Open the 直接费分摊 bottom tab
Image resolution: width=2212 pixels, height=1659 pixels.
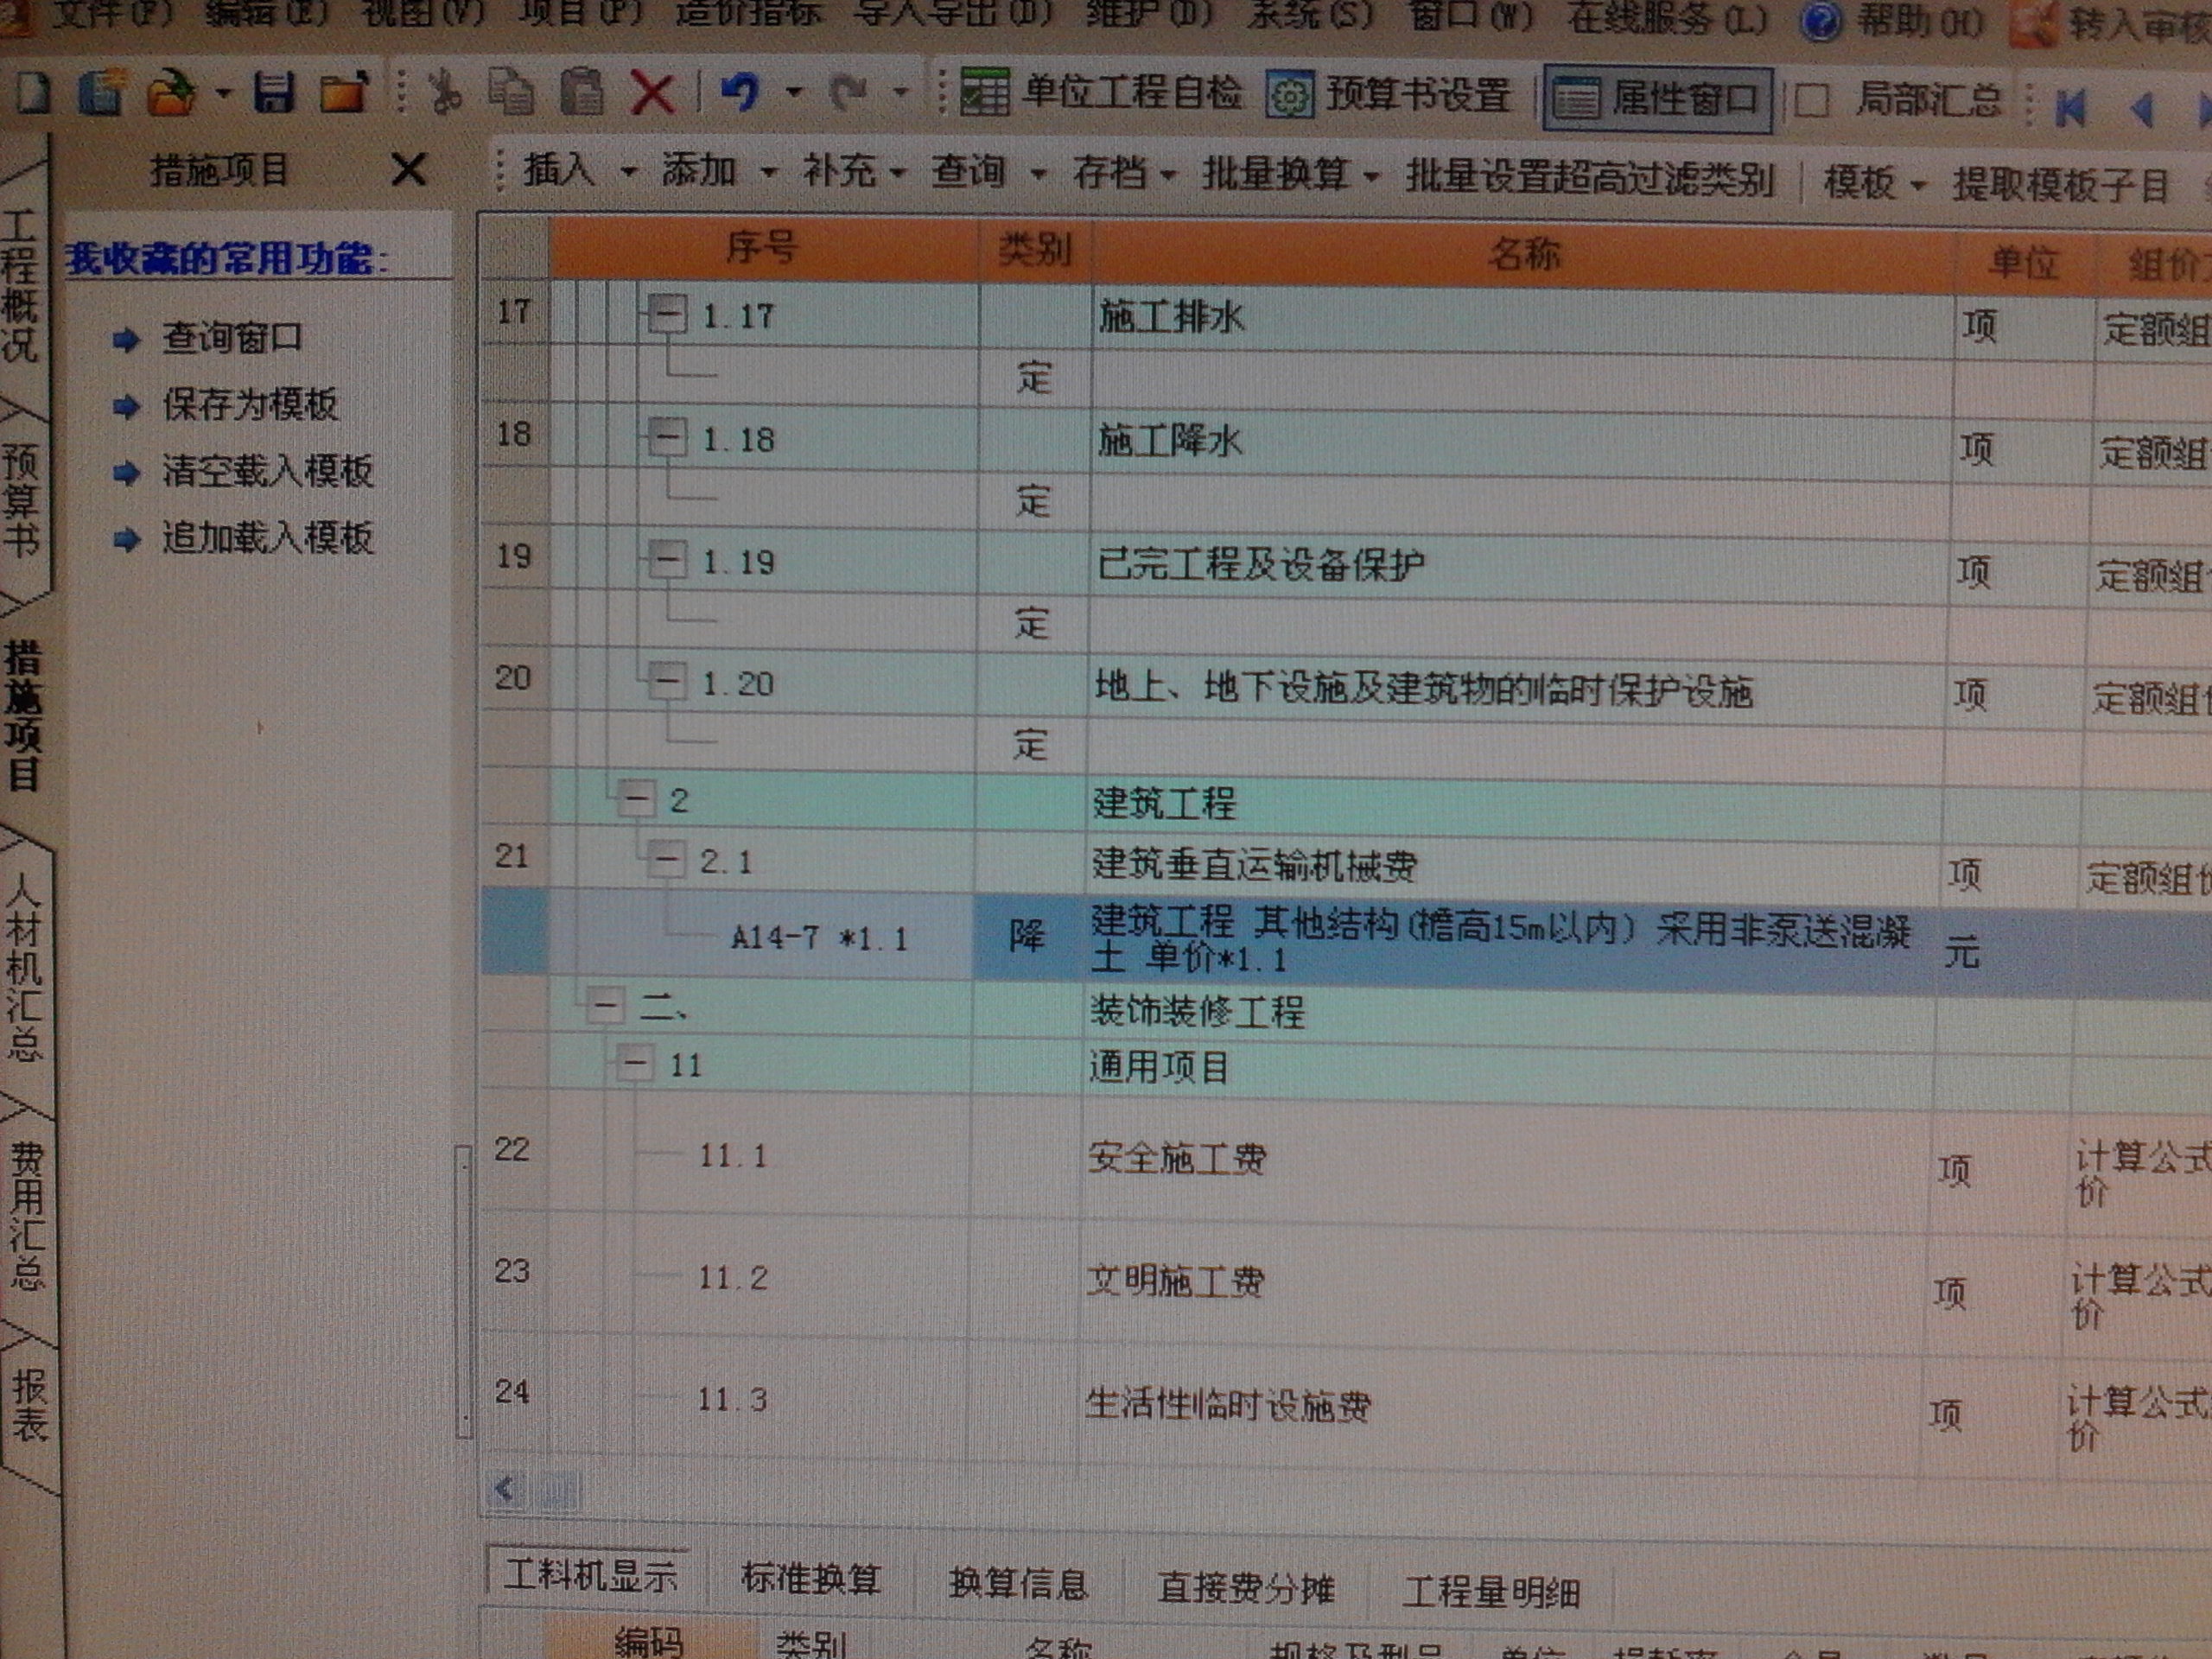(x=1245, y=1587)
